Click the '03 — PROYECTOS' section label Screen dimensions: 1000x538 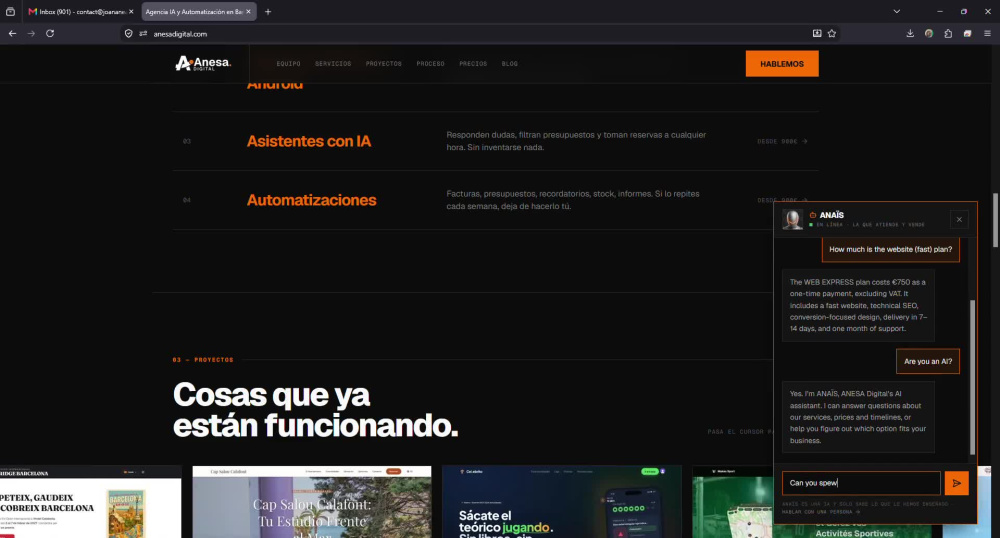[203, 360]
